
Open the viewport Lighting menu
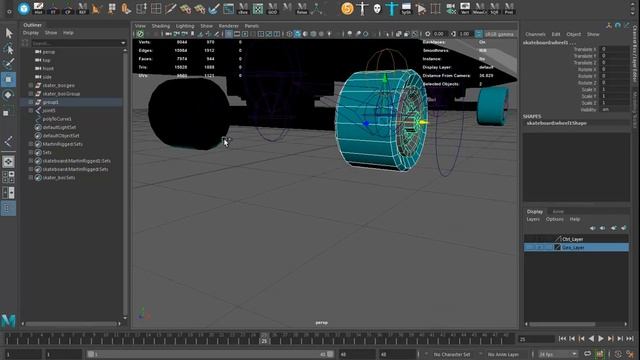[x=185, y=26]
